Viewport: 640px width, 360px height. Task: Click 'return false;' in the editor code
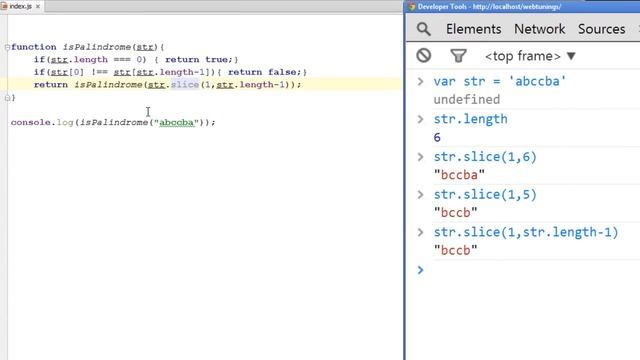tap(264, 72)
